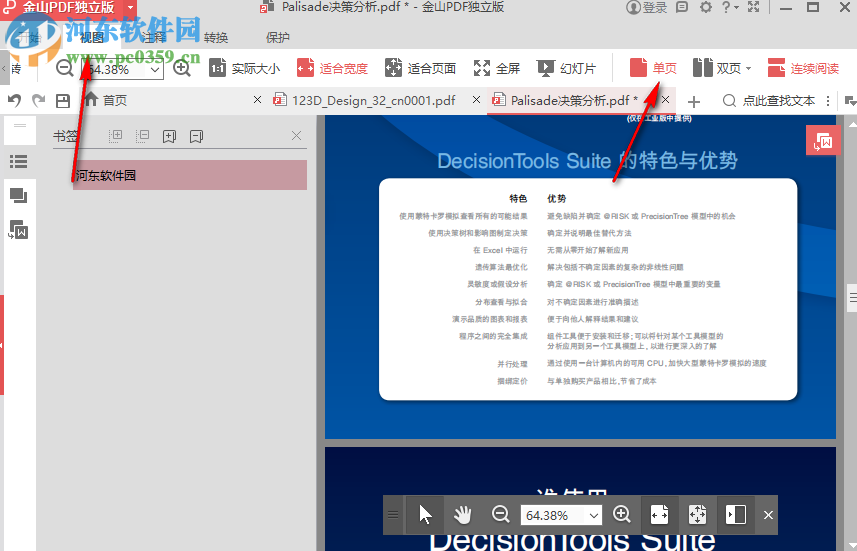
Task: Close the 首页 tab
Action: 257,99
